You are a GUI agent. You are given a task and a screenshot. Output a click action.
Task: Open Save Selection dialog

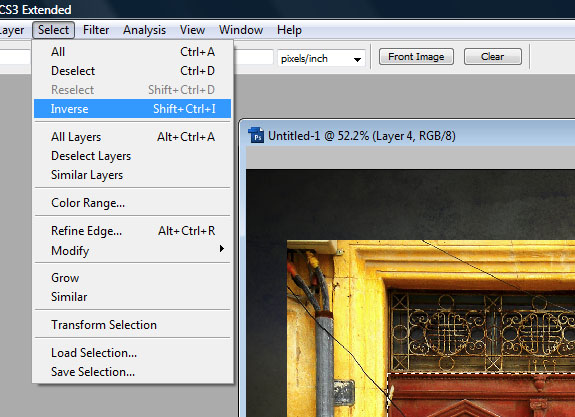(132, 372)
